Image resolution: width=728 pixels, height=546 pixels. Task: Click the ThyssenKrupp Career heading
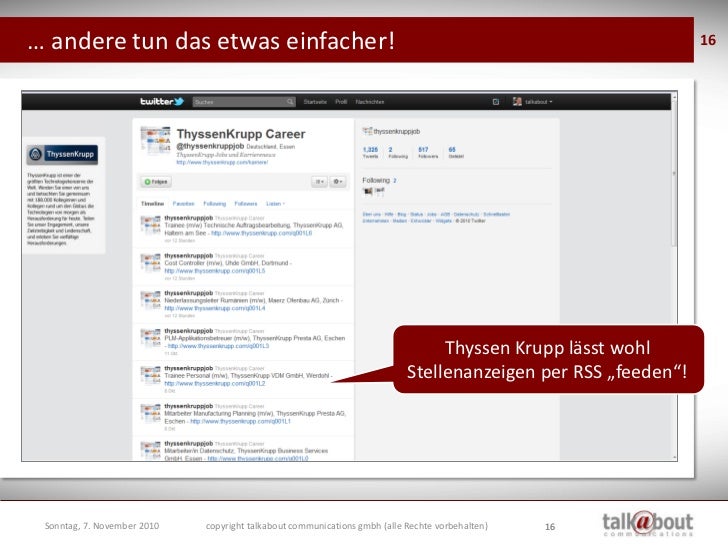pos(240,134)
